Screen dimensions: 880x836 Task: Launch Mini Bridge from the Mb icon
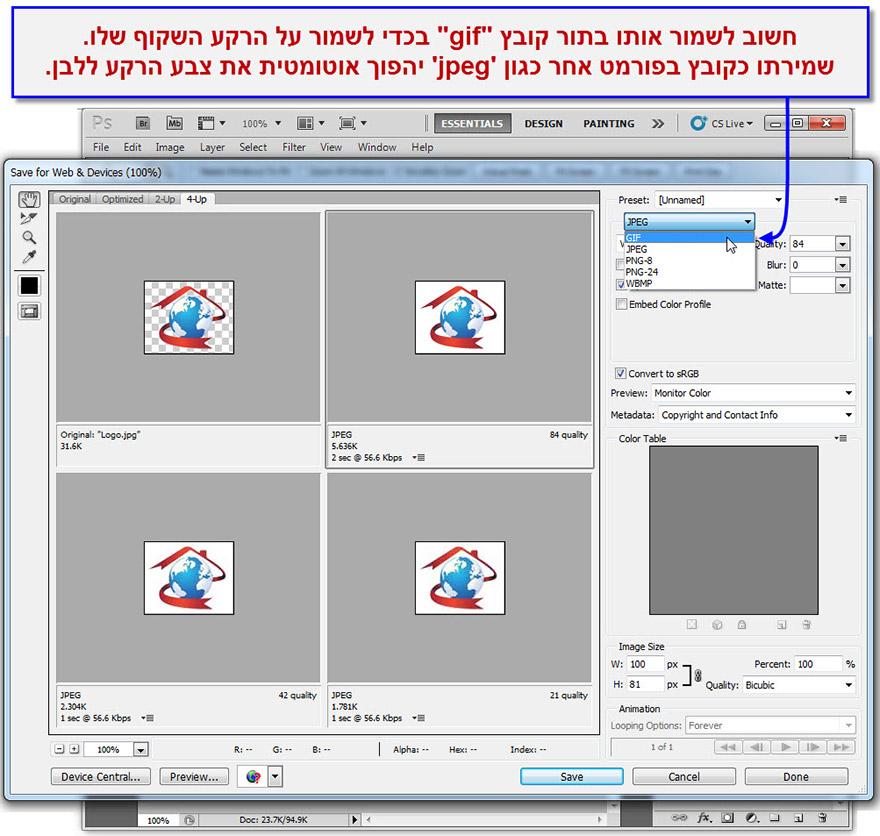tap(175, 123)
